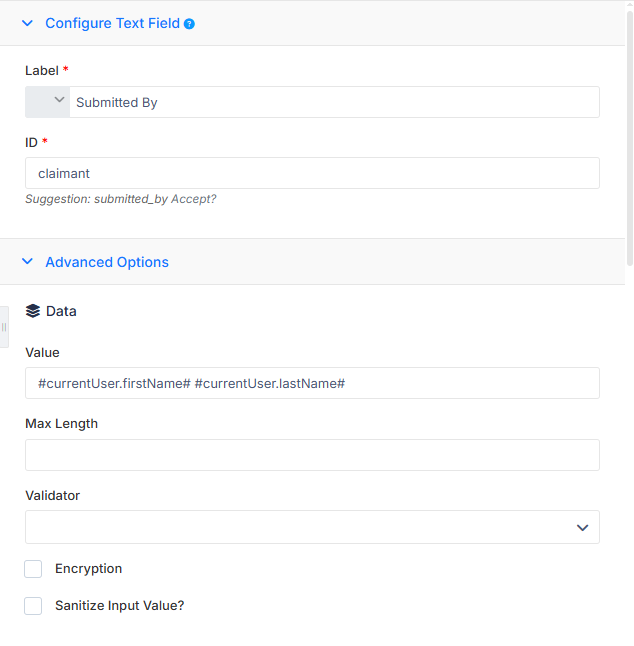Click into the Value field with currentUser expression
634x646 pixels.
[x=312, y=383]
